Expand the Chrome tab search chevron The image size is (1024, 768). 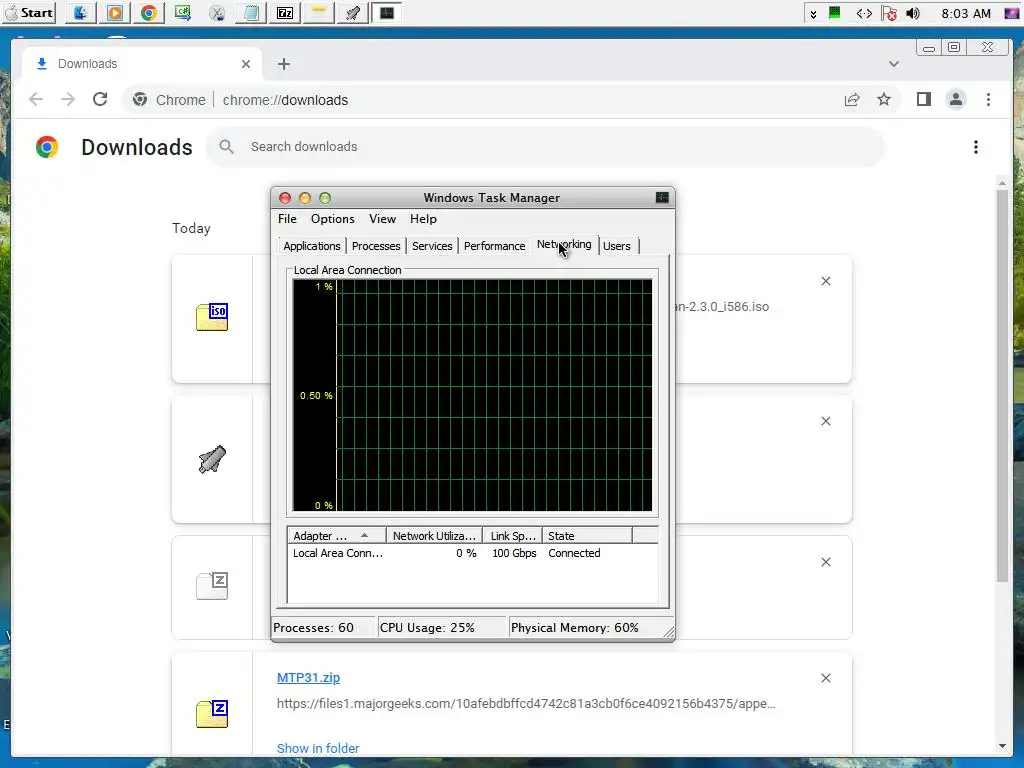point(894,64)
